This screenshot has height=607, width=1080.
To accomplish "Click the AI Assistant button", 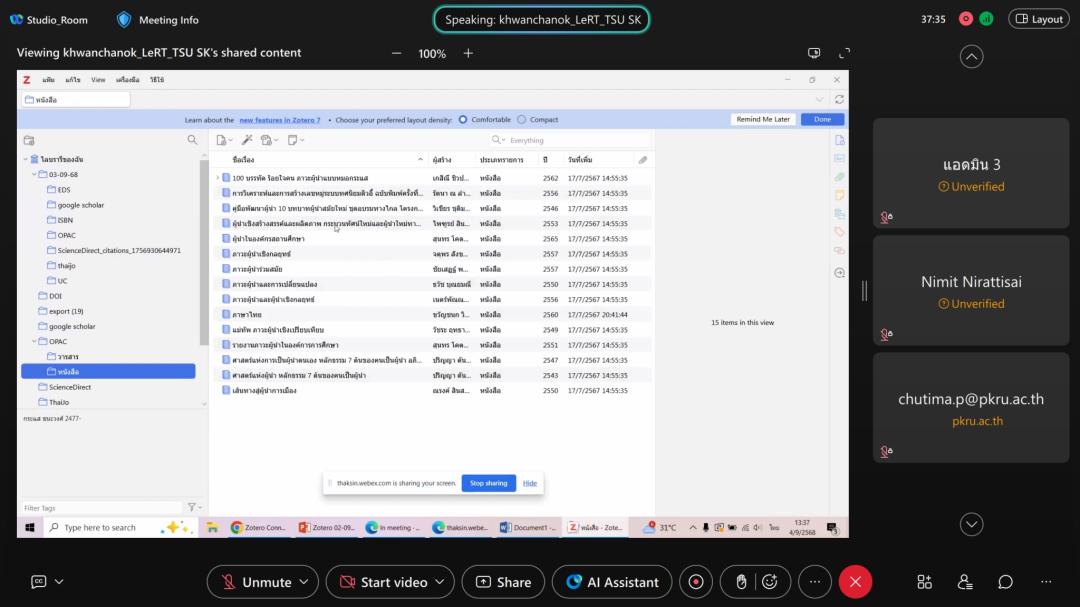I will [612, 582].
